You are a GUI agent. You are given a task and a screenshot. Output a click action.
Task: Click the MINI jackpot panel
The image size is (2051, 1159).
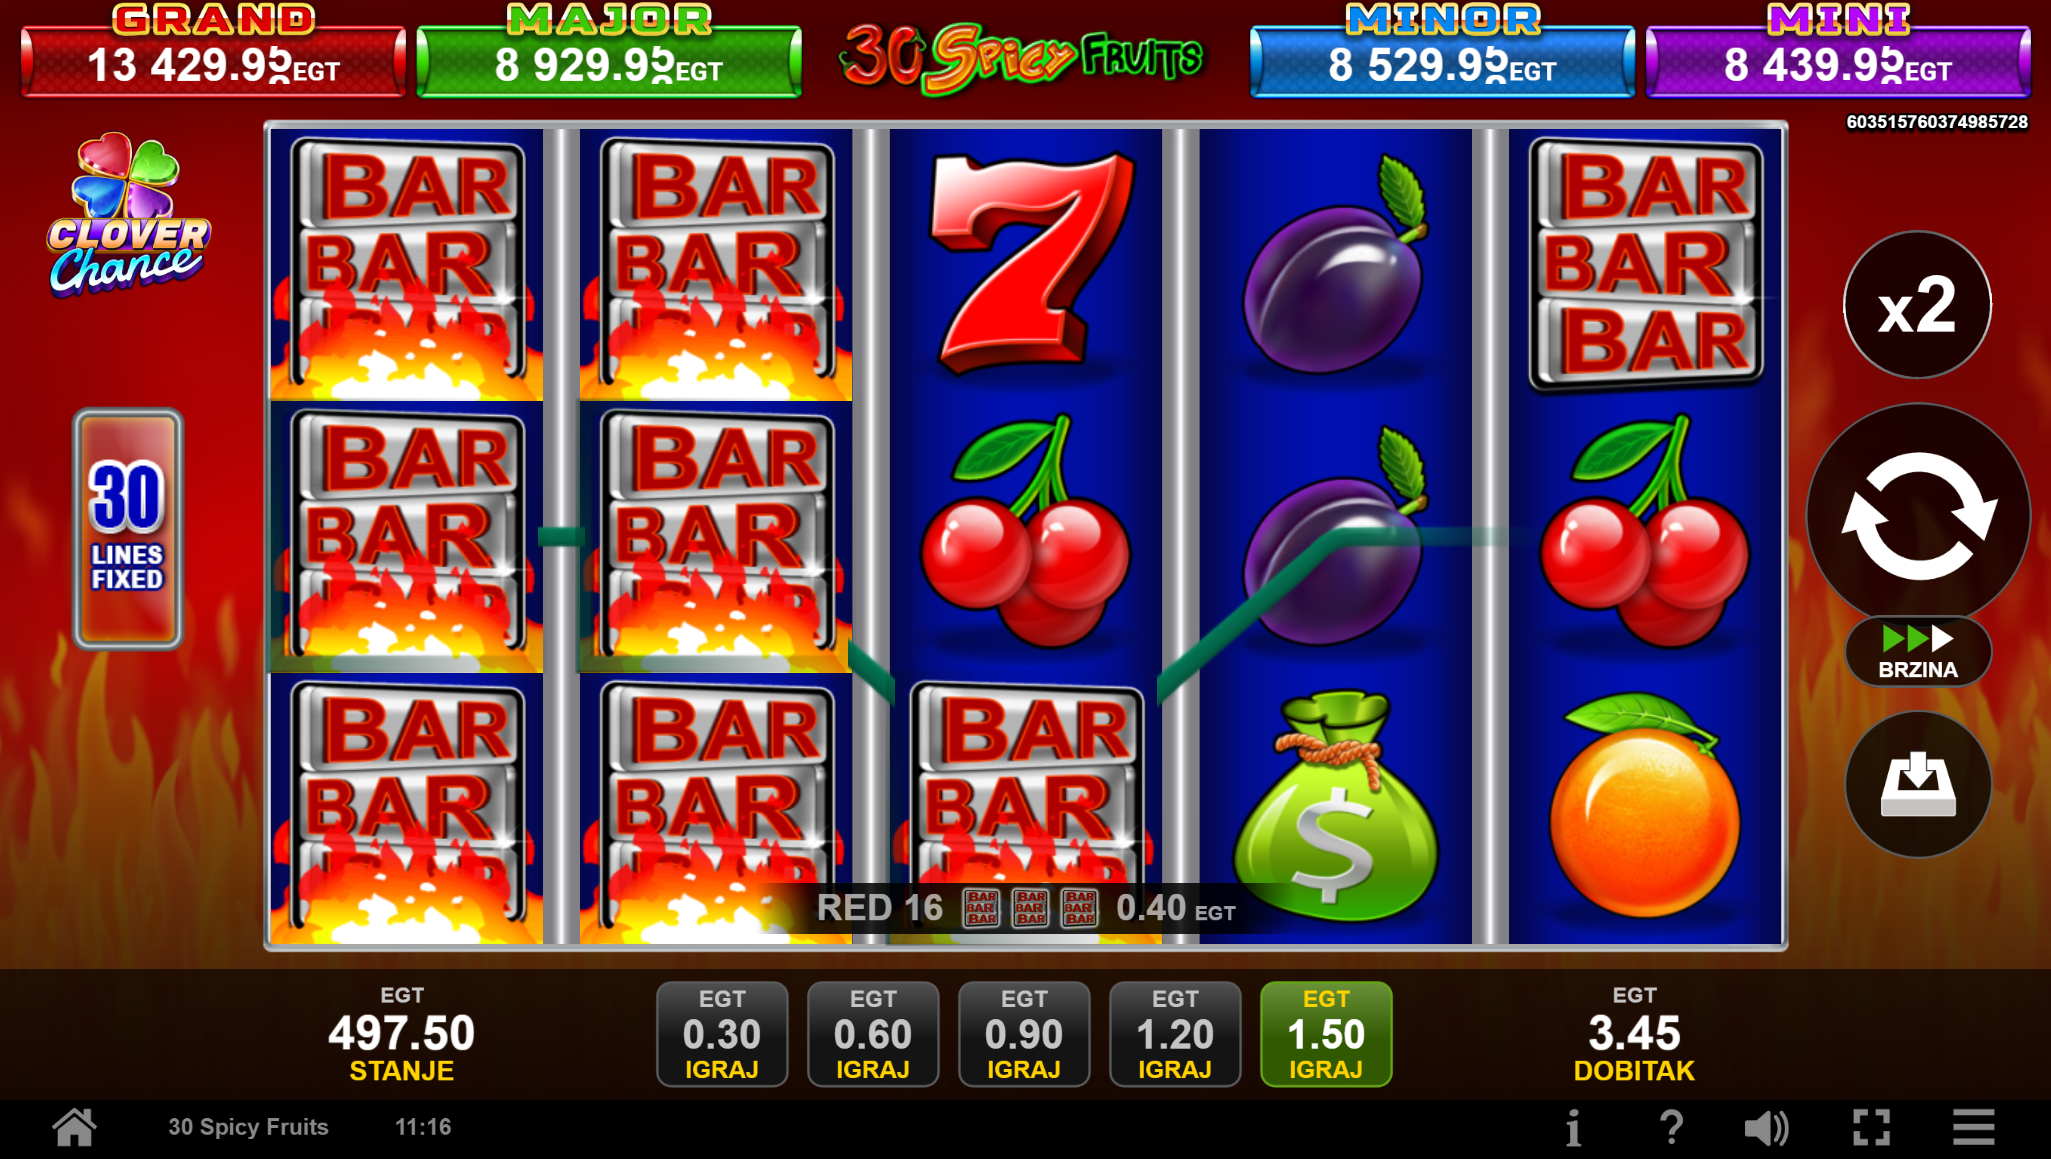click(x=1838, y=51)
